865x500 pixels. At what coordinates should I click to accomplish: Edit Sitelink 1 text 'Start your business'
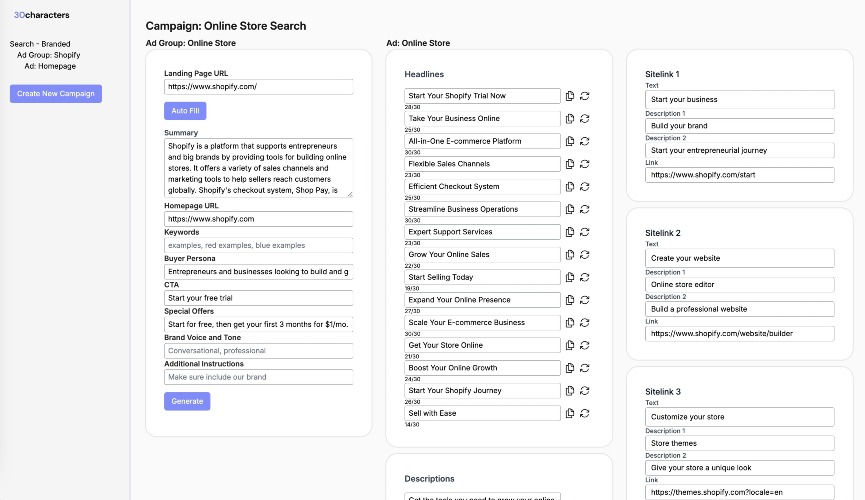click(x=740, y=99)
